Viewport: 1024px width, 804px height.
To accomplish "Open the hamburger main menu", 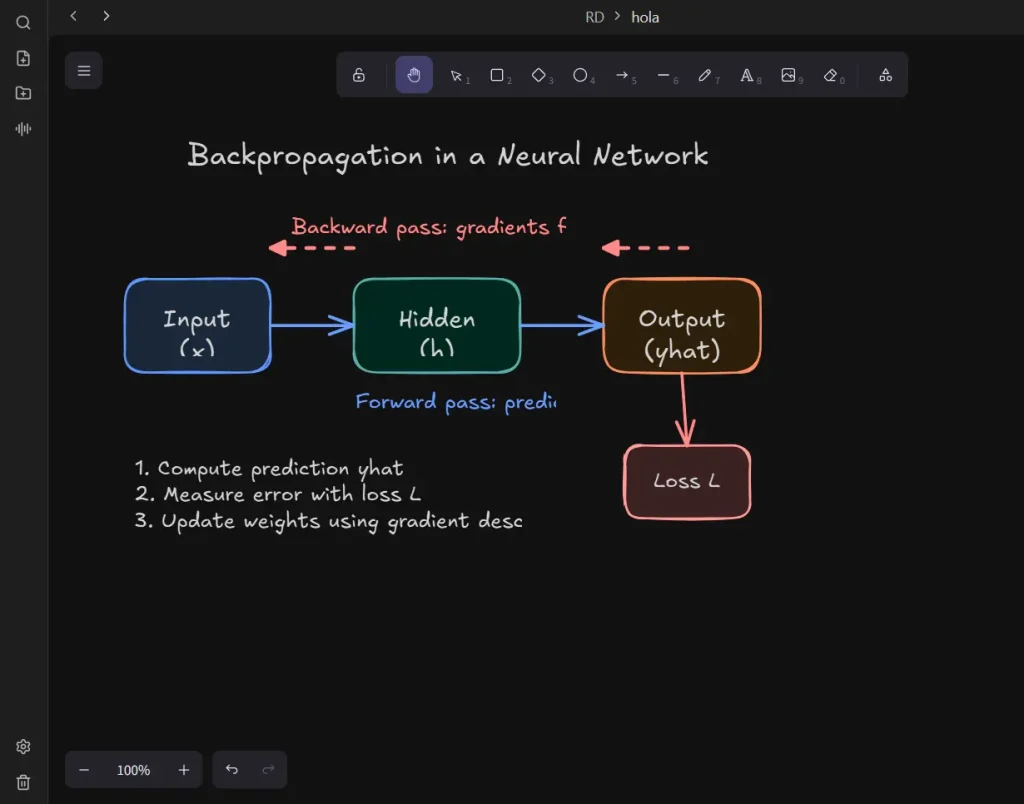I will [84, 71].
